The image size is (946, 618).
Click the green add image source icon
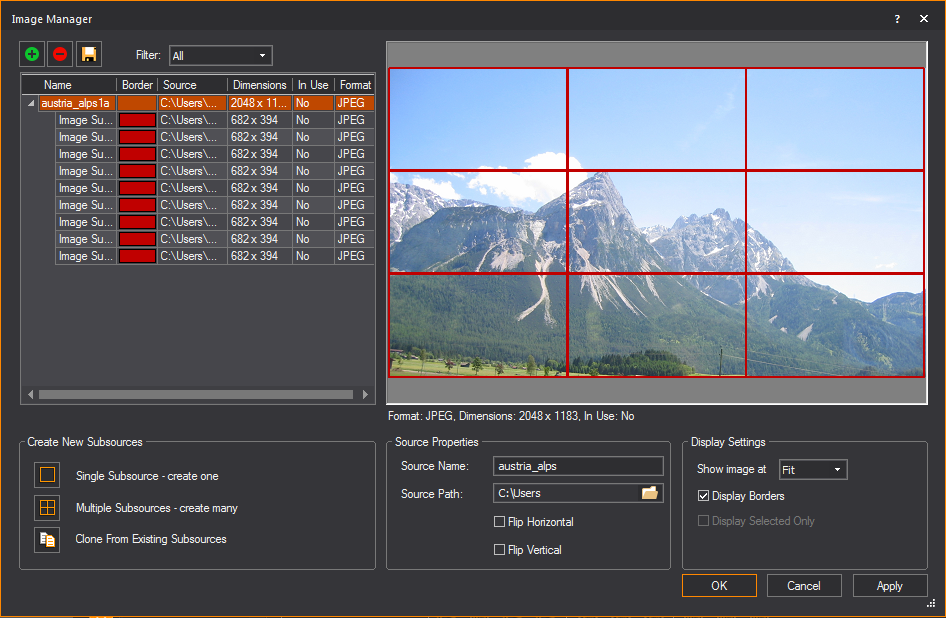(x=32, y=54)
